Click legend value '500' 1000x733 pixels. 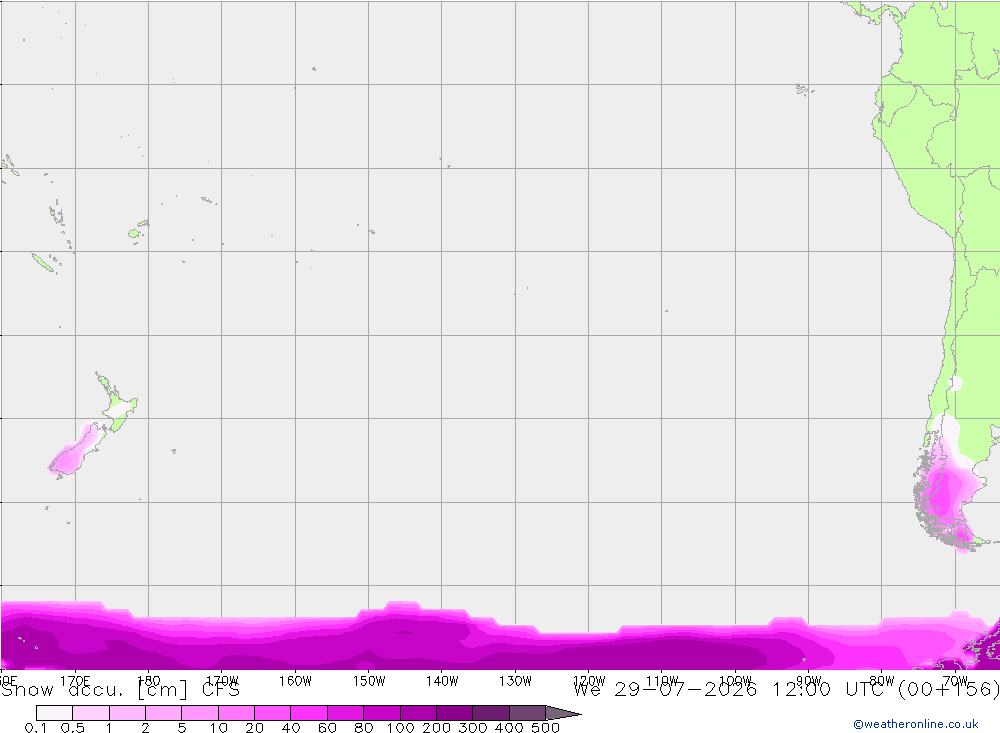(x=545, y=728)
